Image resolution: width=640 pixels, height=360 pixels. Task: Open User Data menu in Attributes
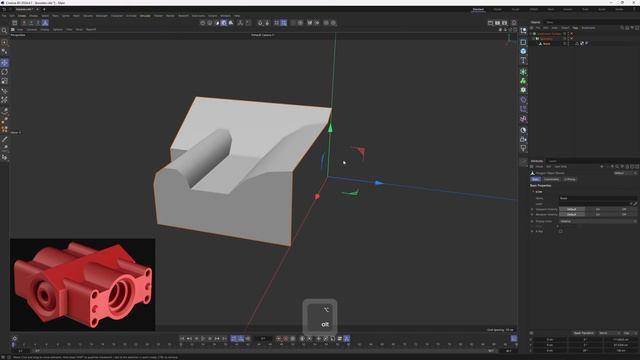tap(560, 167)
